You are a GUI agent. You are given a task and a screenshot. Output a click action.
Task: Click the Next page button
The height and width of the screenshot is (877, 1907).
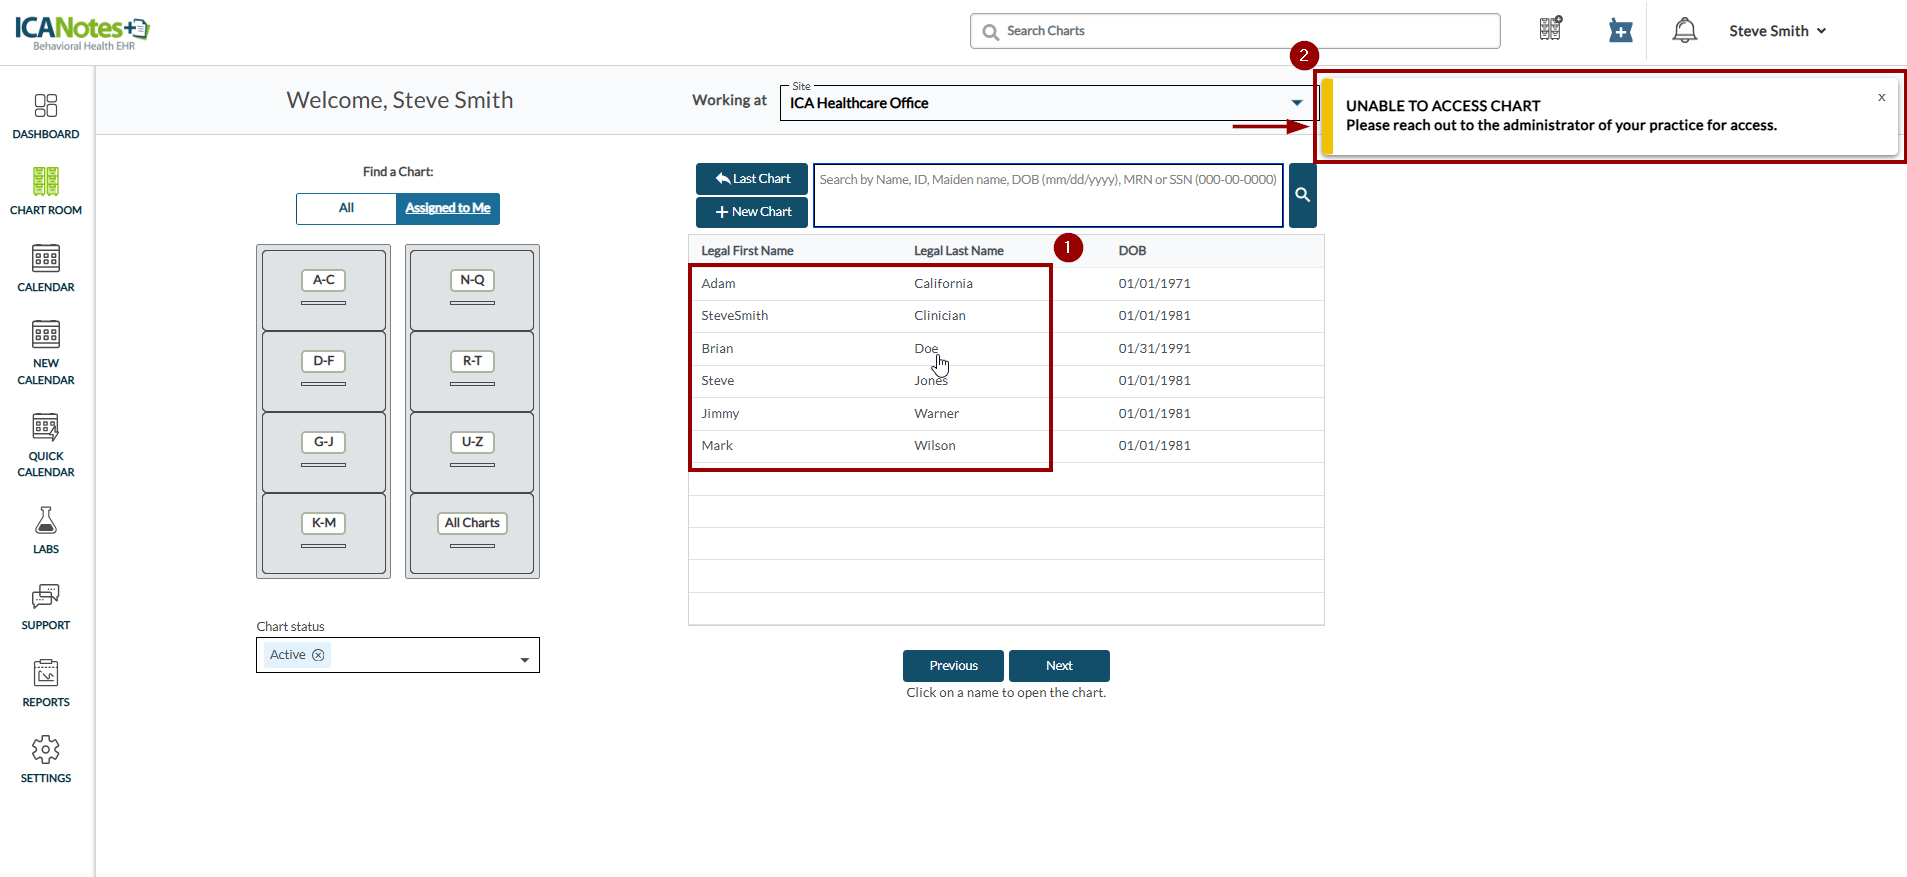[1058, 666]
